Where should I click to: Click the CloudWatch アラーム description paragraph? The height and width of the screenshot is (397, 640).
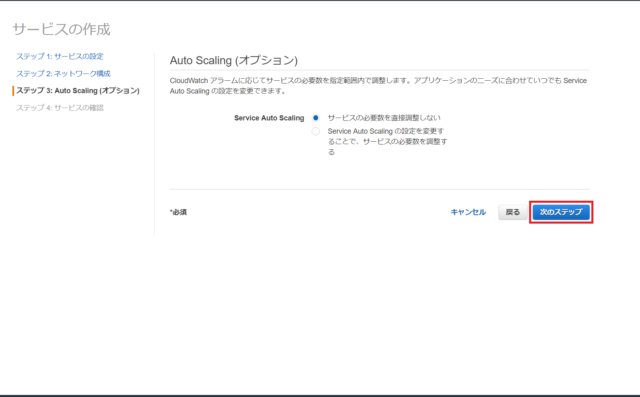378,86
